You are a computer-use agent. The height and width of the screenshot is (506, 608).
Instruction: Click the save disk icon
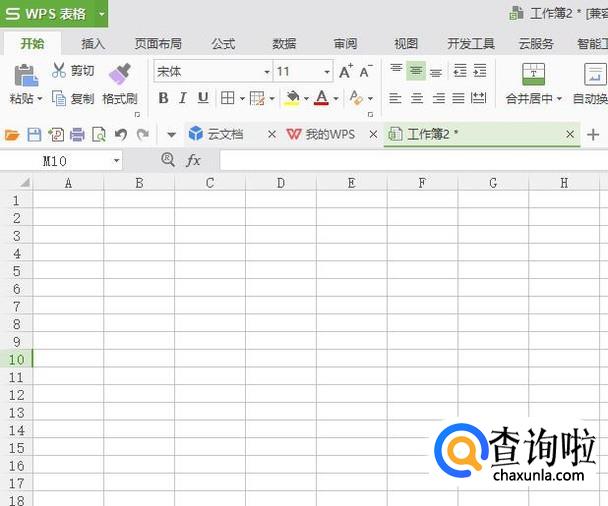pos(34,135)
